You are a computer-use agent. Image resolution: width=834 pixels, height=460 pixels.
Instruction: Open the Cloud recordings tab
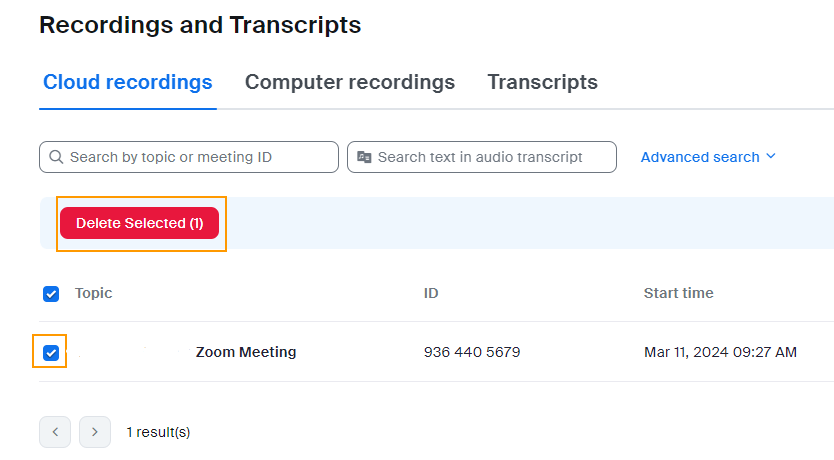point(127,82)
